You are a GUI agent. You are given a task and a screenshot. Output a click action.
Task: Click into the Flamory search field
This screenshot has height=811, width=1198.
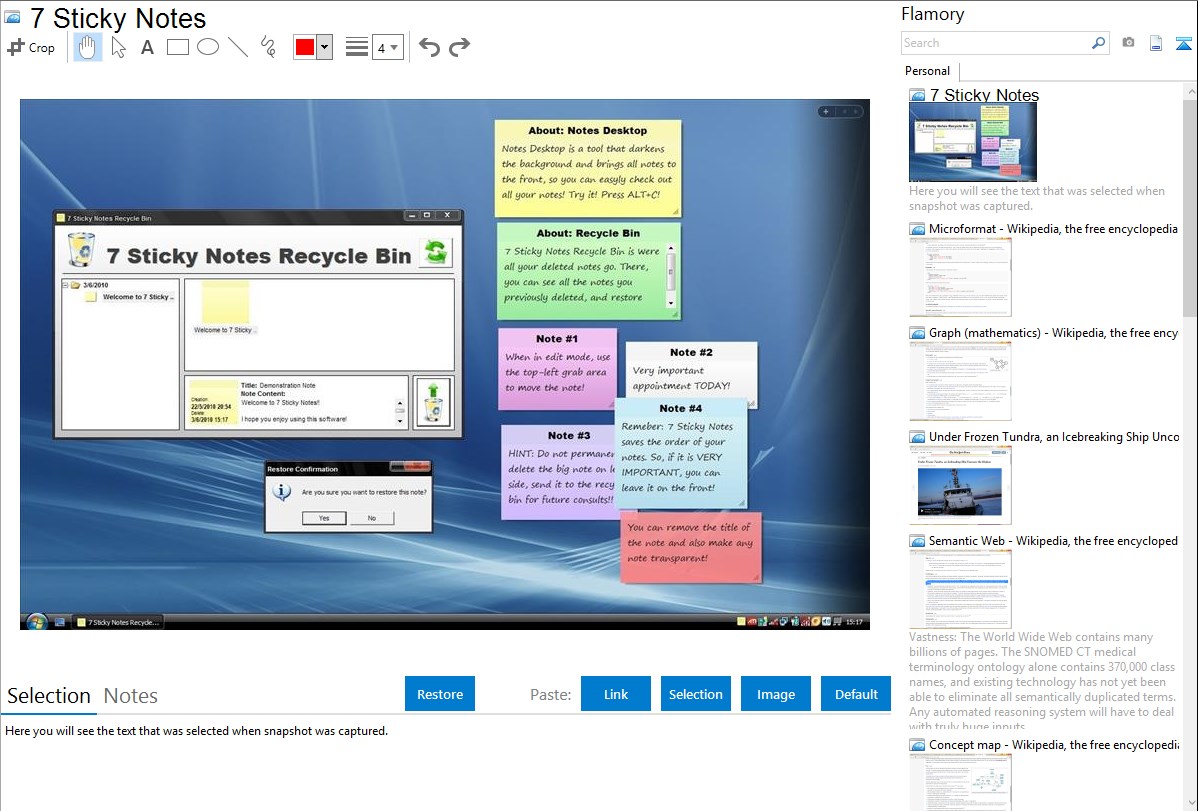pyautogui.click(x=995, y=43)
